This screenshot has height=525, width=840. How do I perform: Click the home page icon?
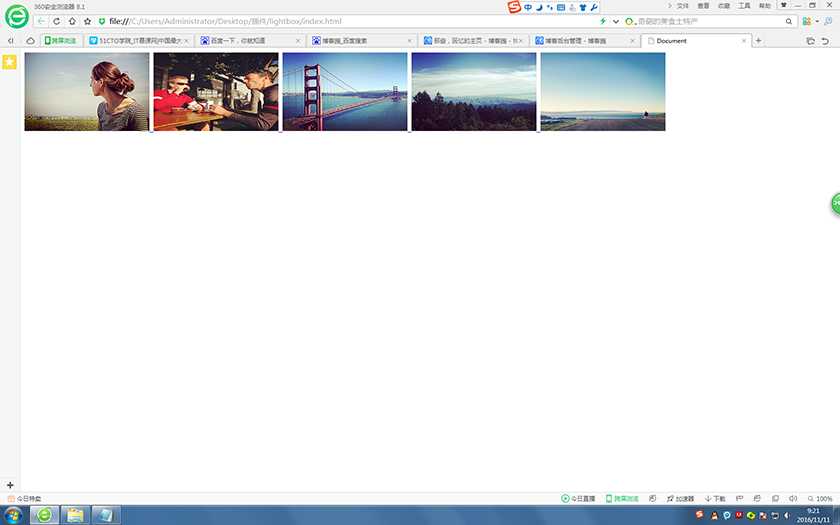coord(72,21)
